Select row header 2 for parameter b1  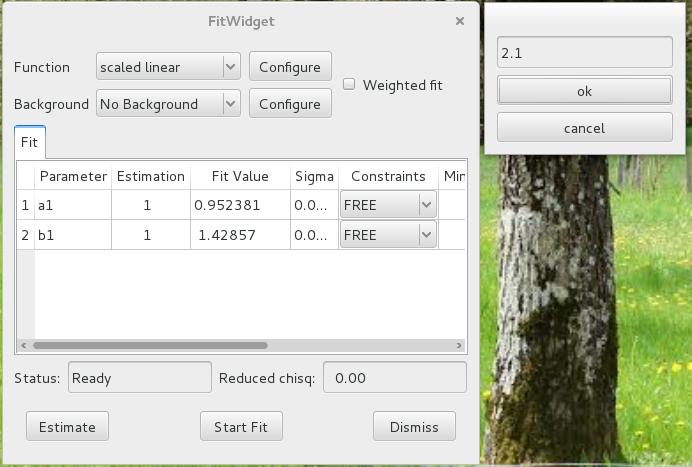[25, 235]
